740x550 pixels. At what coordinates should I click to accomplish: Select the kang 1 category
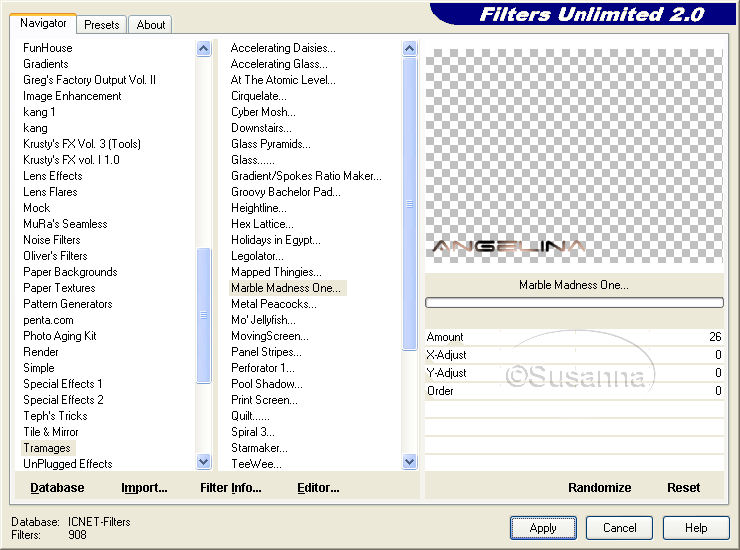click(x=39, y=112)
